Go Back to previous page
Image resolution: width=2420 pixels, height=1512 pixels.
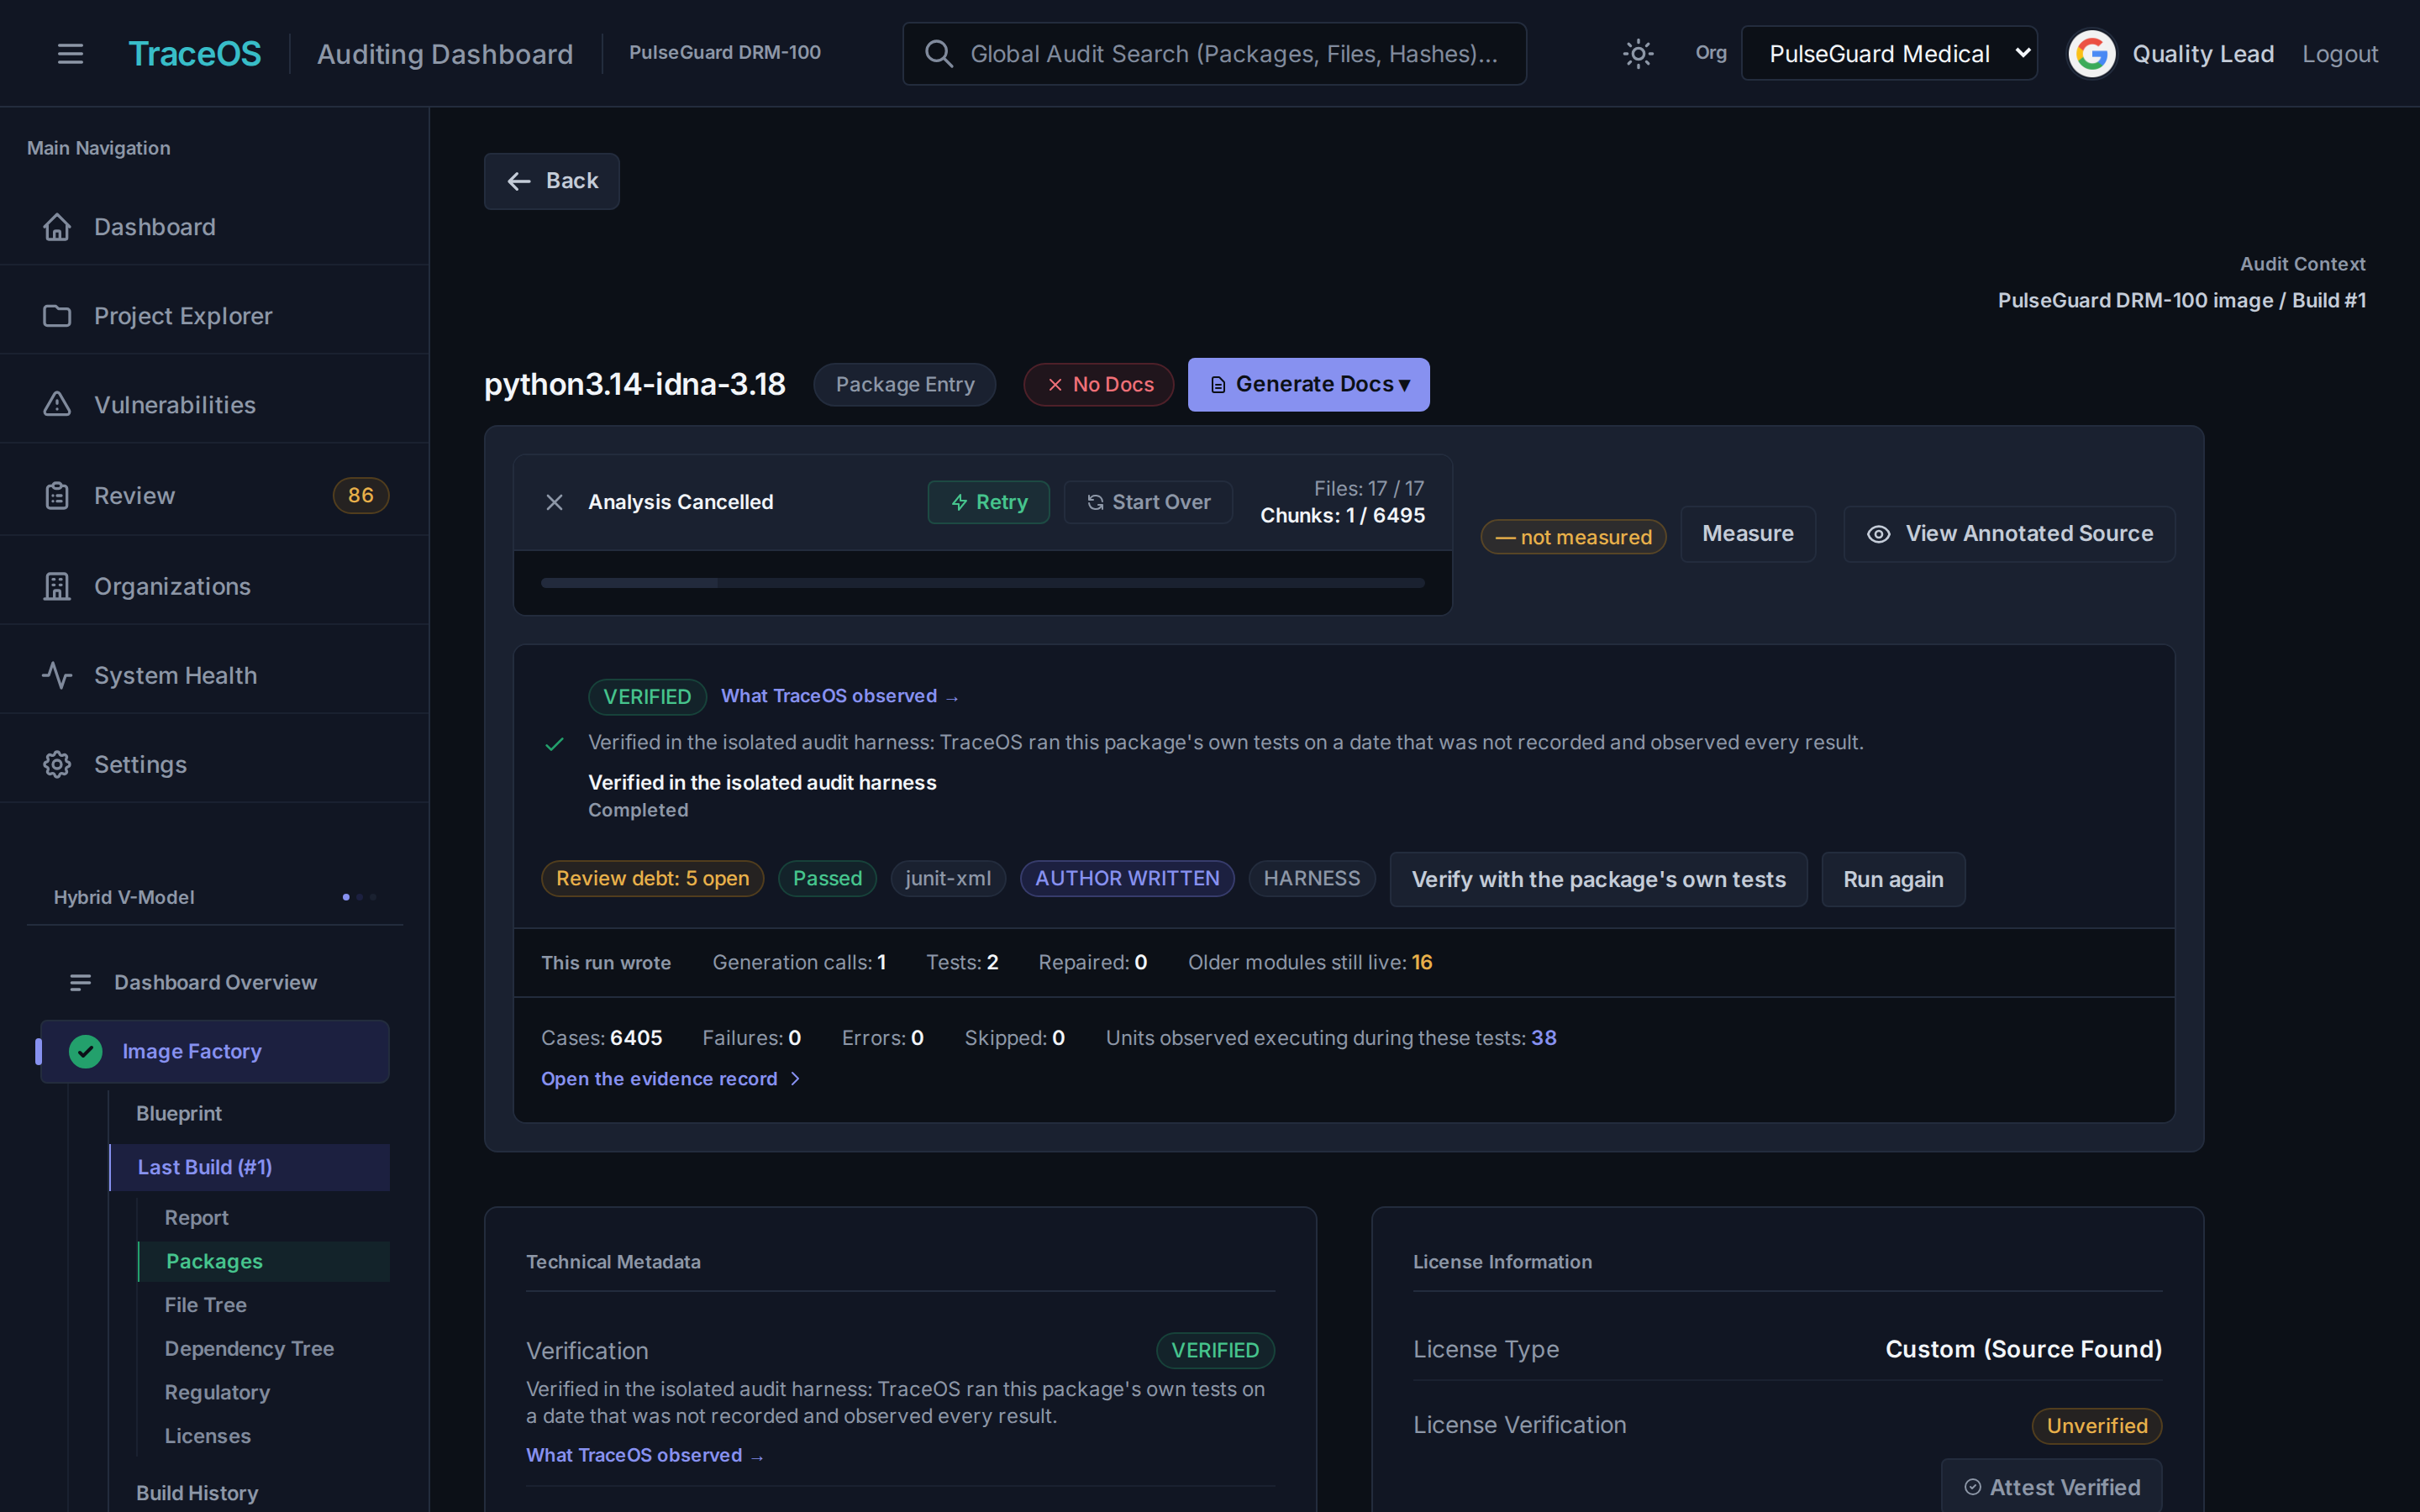[552, 181]
